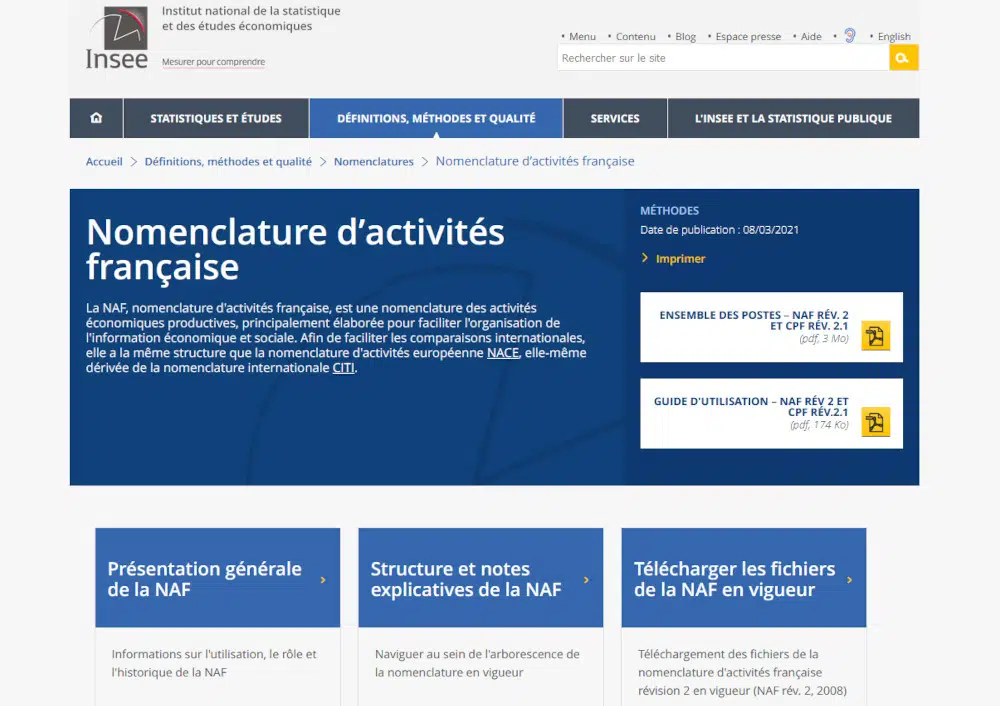Click the accessibility ear icon
The width and height of the screenshot is (1000, 706).
click(x=849, y=36)
